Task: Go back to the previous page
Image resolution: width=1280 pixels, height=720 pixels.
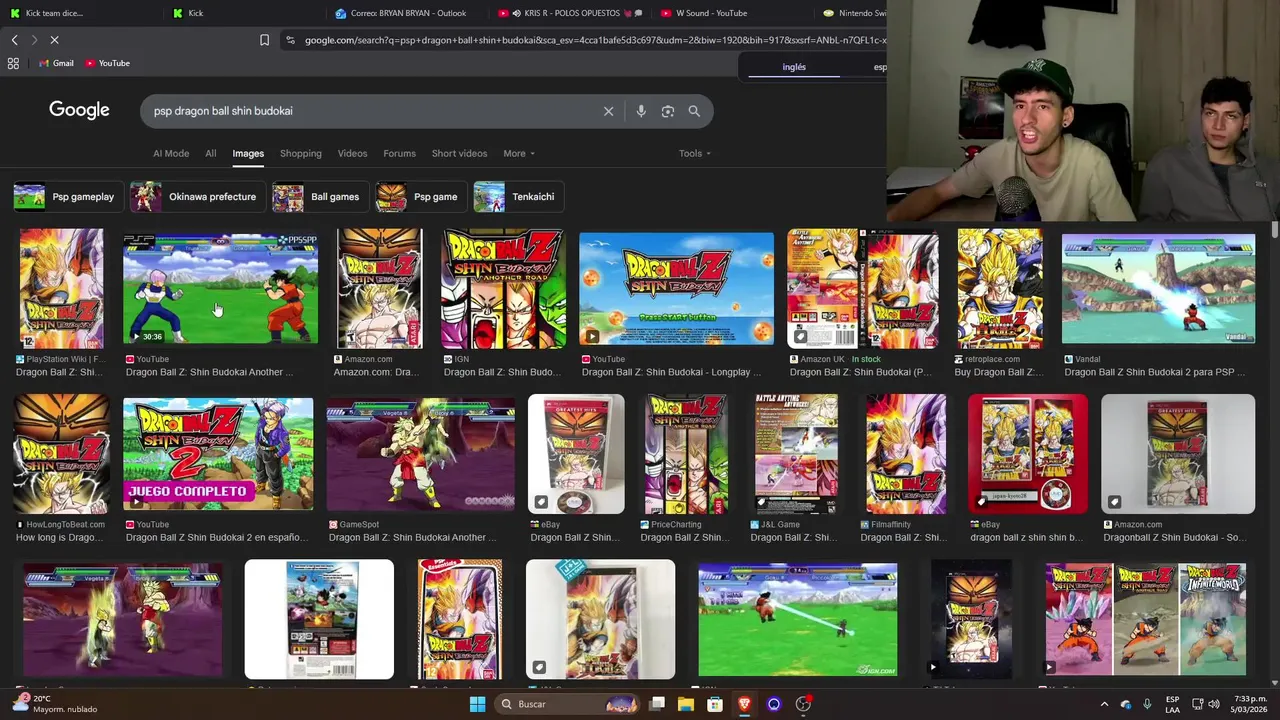Action: pyautogui.click(x=14, y=40)
